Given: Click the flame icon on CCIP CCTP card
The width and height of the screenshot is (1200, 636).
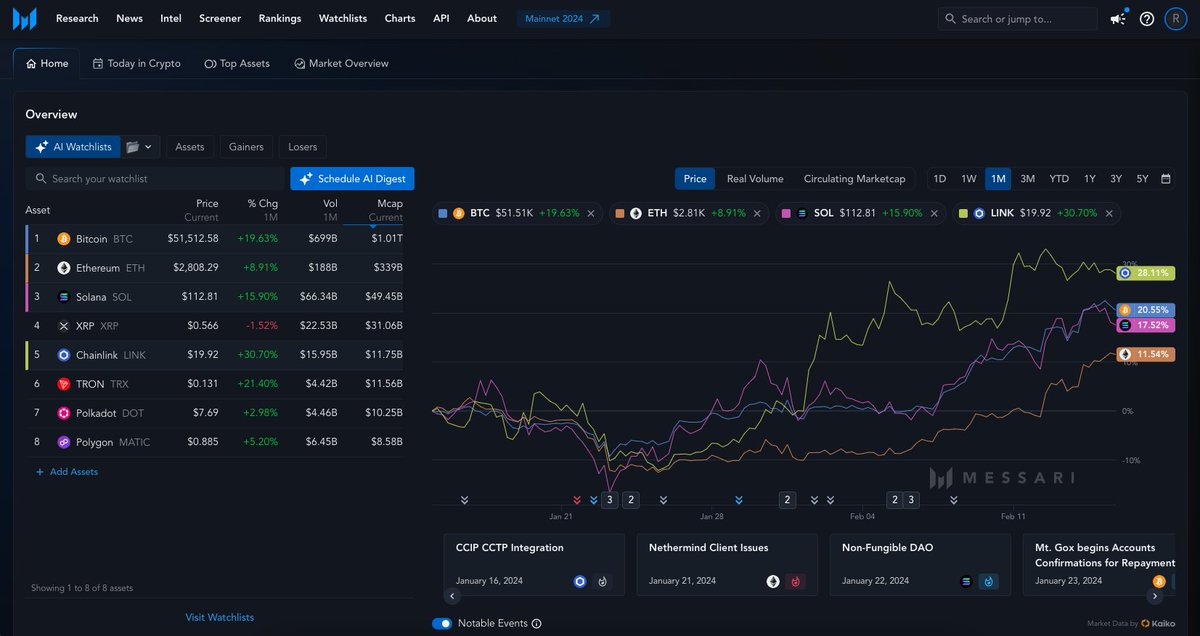Looking at the screenshot, I should [603, 581].
